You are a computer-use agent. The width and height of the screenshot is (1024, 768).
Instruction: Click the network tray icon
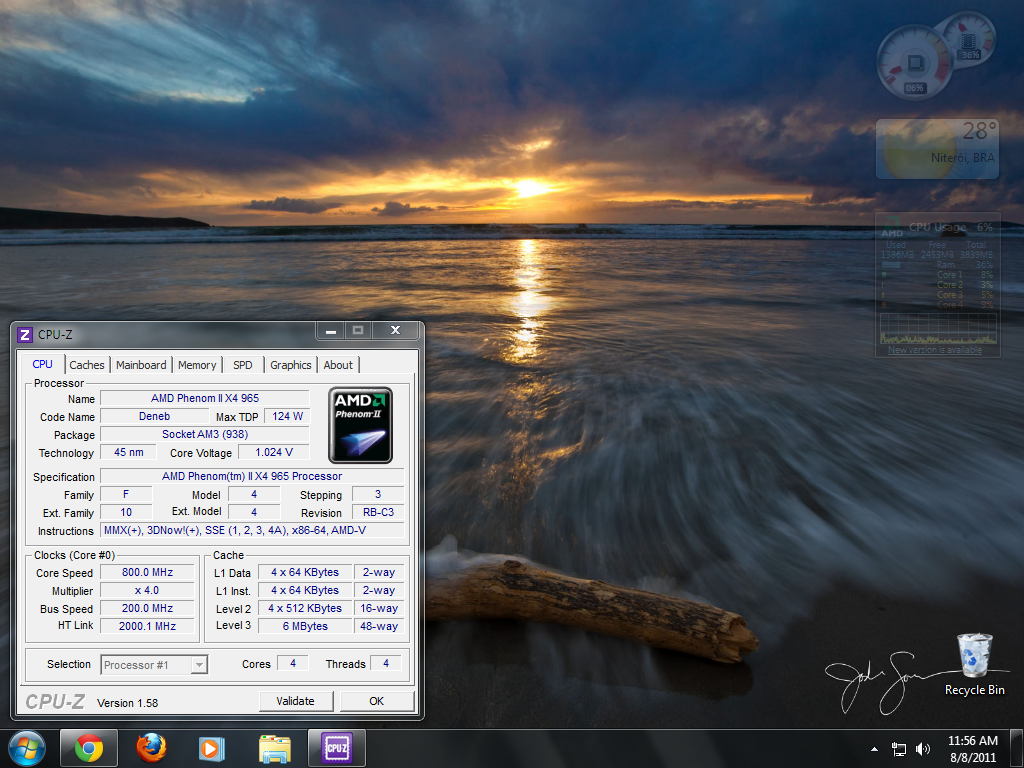(899, 749)
